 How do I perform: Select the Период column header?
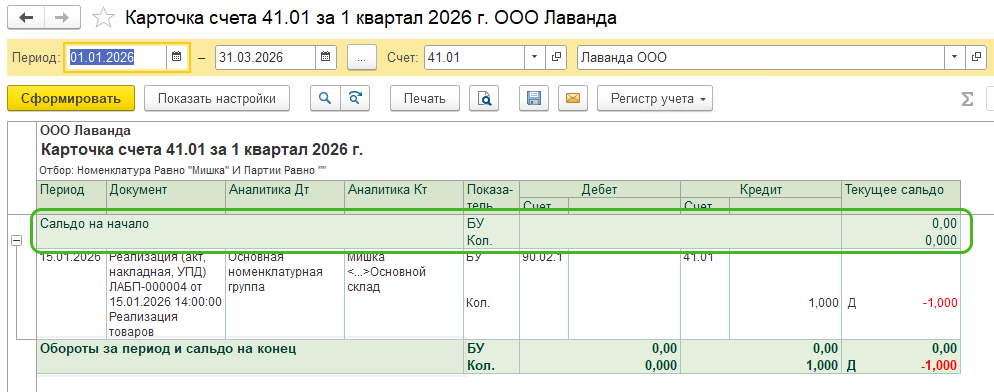click(x=72, y=197)
